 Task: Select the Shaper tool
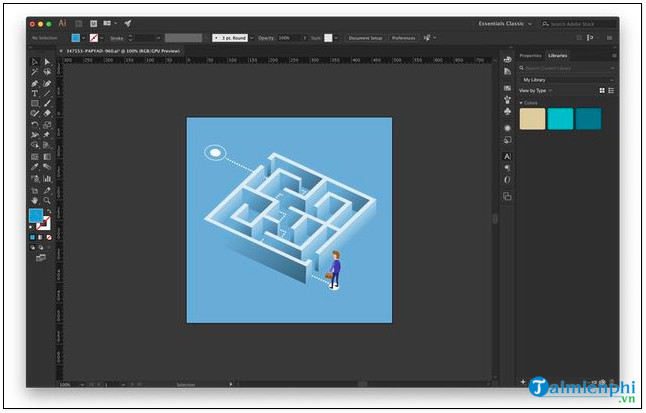point(35,113)
